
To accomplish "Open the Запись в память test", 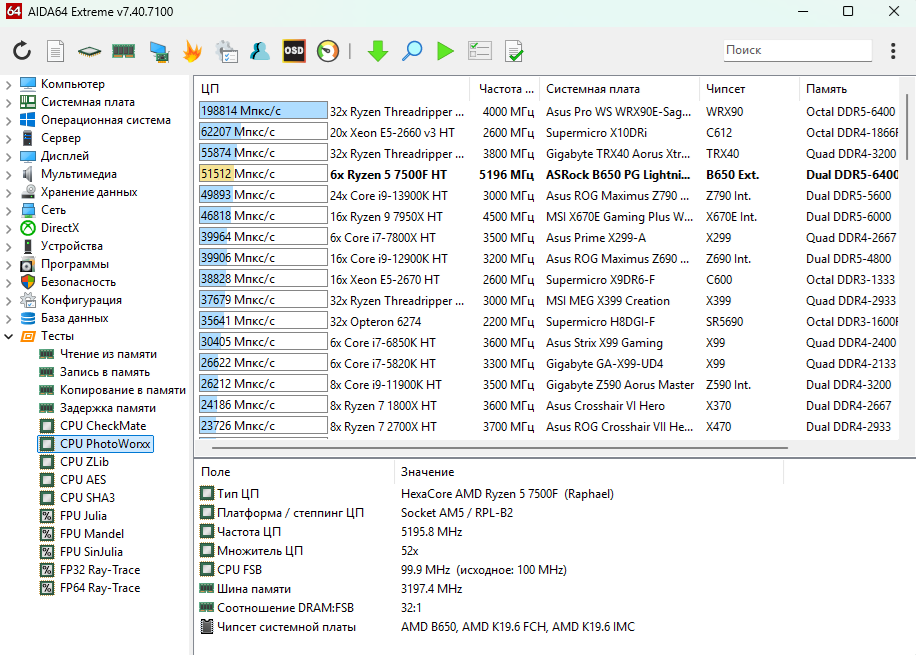I will click(x=105, y=372).
